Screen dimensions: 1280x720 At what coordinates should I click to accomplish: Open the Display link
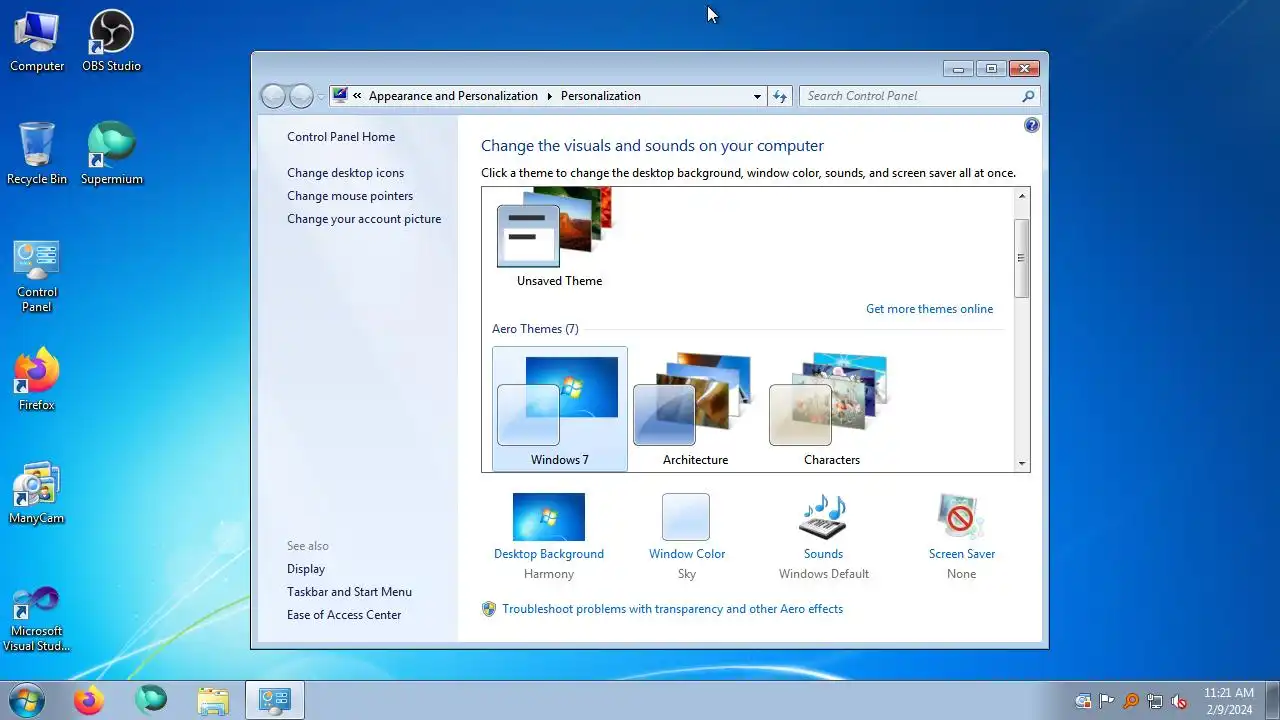(x=306, y=569)
